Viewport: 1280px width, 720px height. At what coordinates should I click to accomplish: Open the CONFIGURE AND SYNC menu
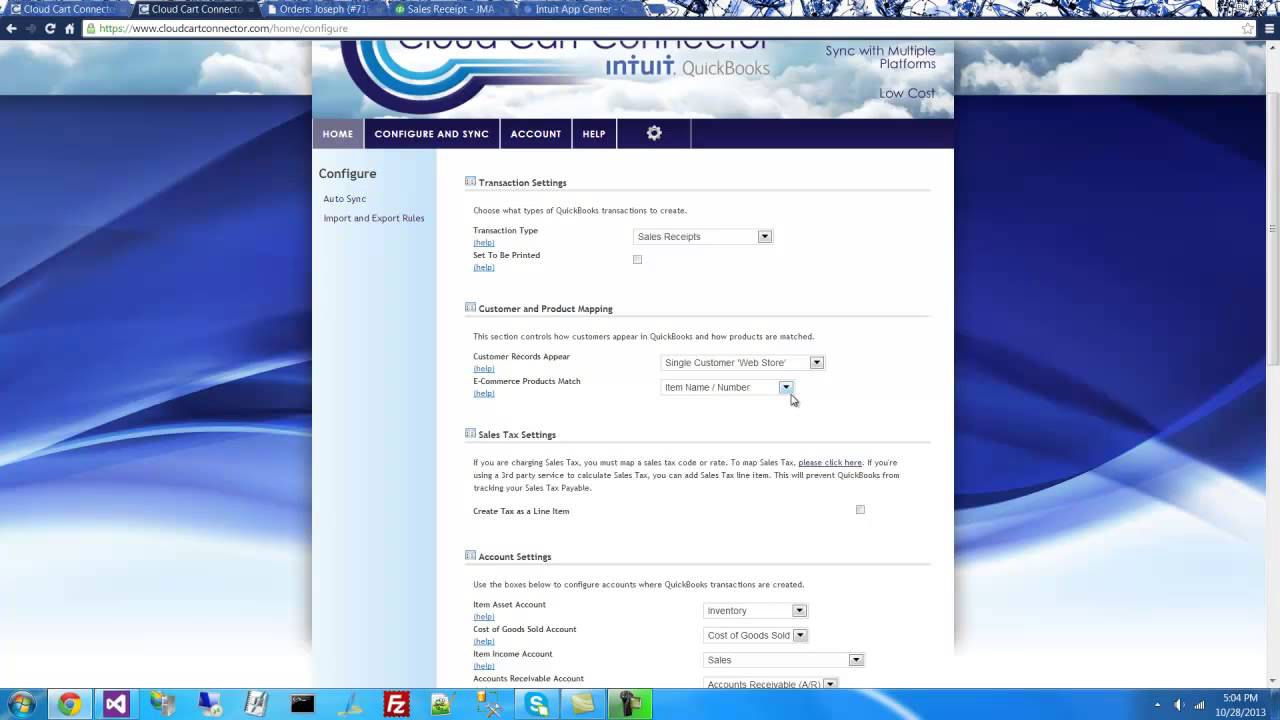pyautogui.click(x=432, y=133)
